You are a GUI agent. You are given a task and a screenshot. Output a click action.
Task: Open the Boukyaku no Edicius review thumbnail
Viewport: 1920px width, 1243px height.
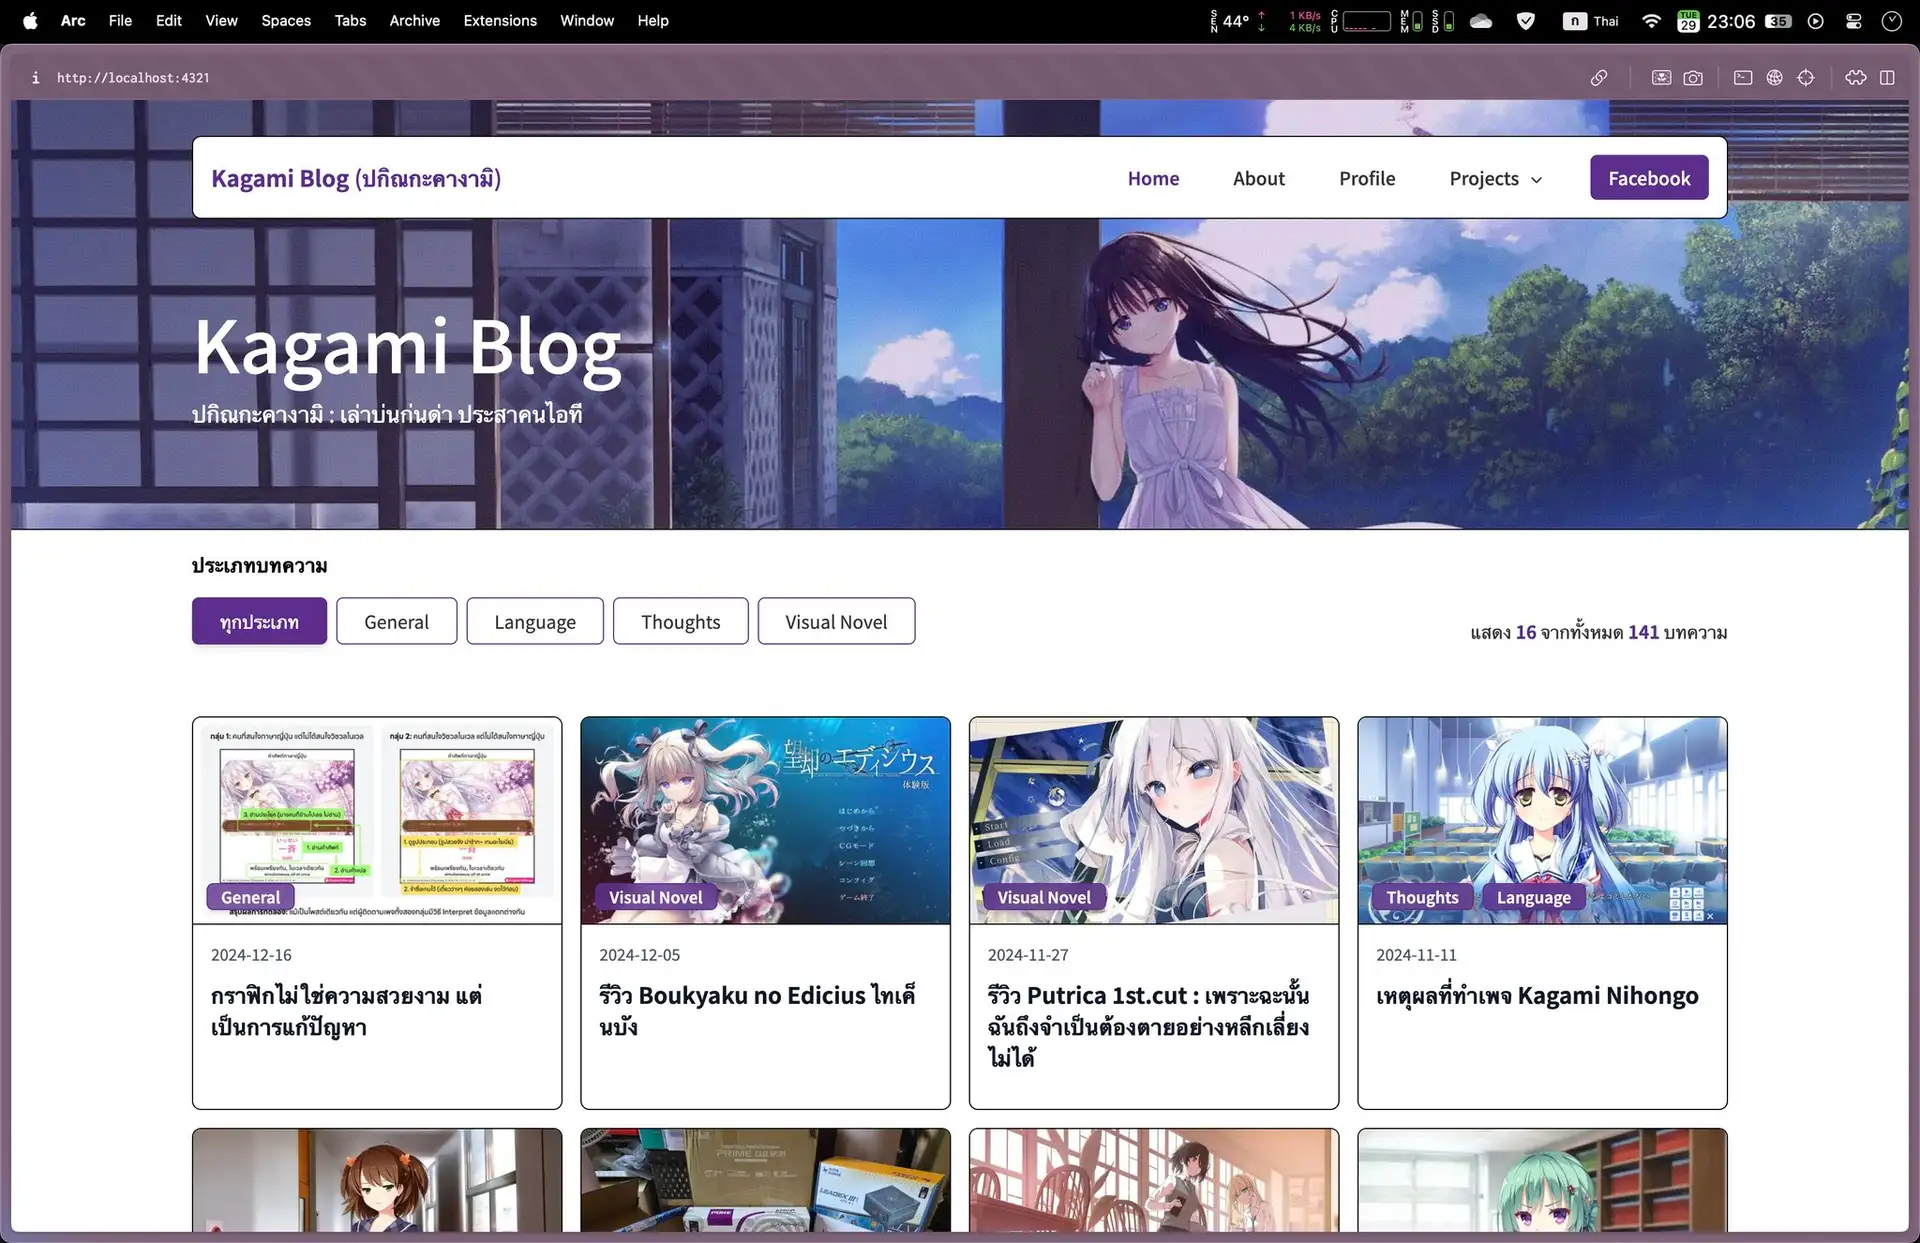[x=765, y=819]
